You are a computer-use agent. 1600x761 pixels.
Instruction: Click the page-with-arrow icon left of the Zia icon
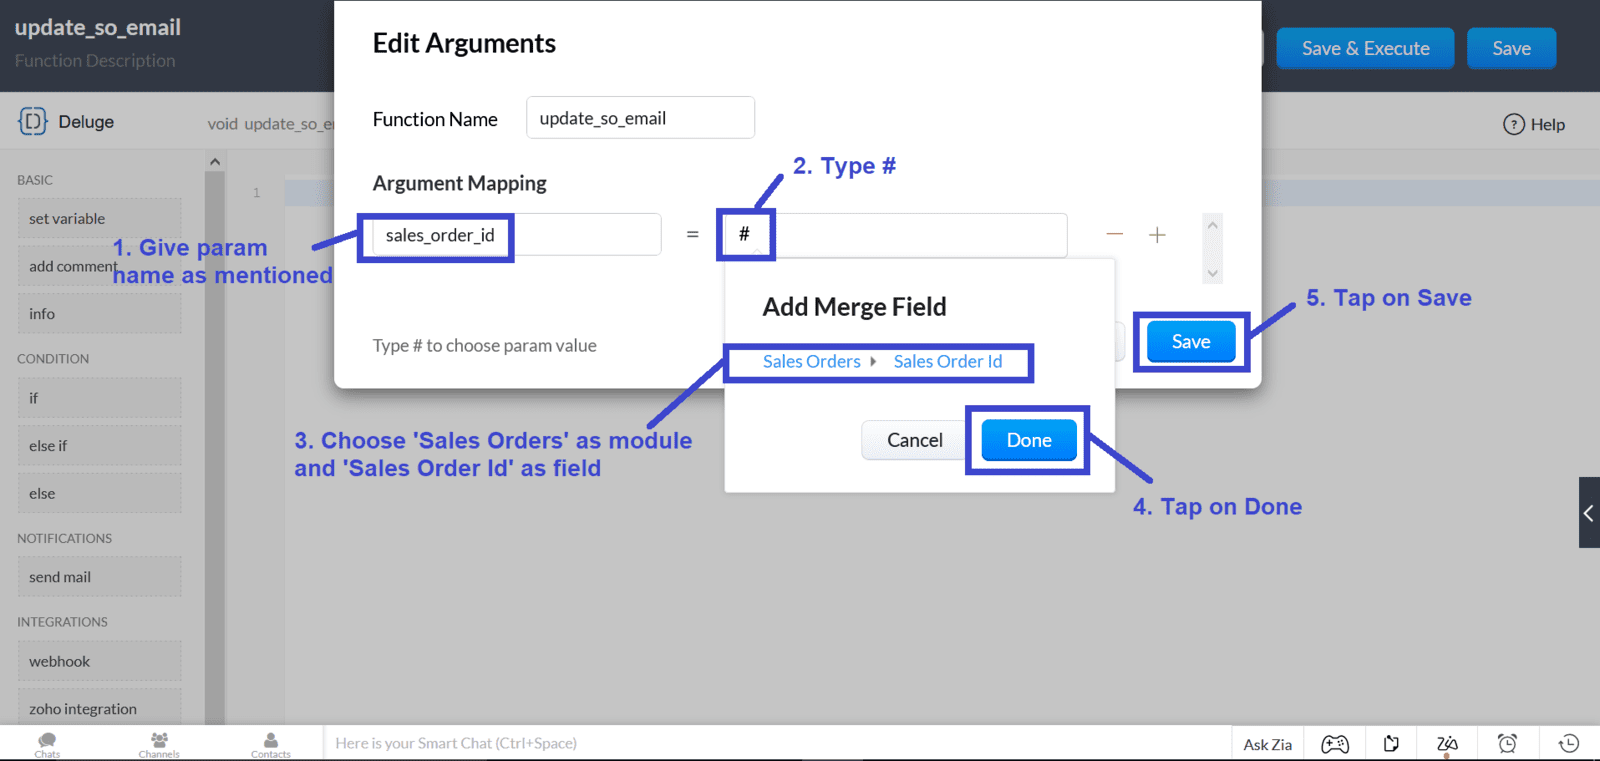pos(1391,743)
